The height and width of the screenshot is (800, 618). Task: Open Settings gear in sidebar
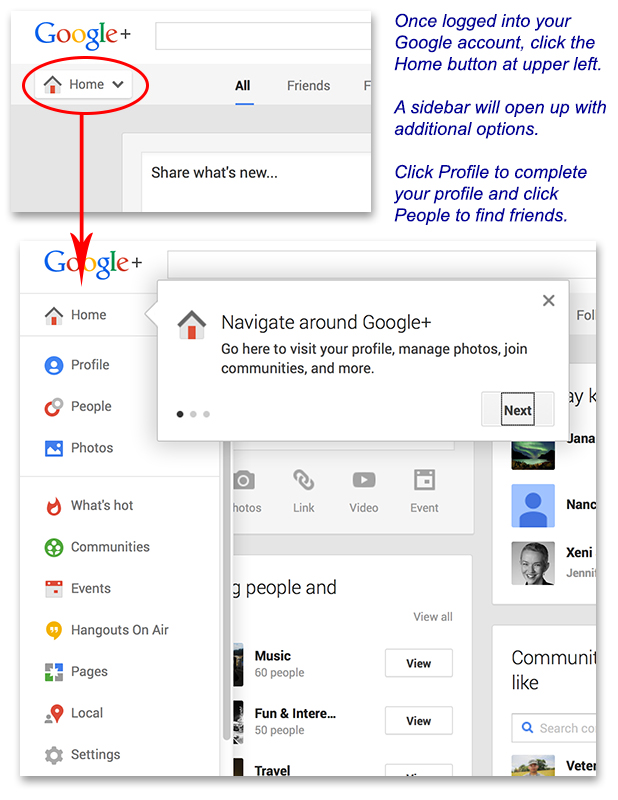tap(54, 755)
